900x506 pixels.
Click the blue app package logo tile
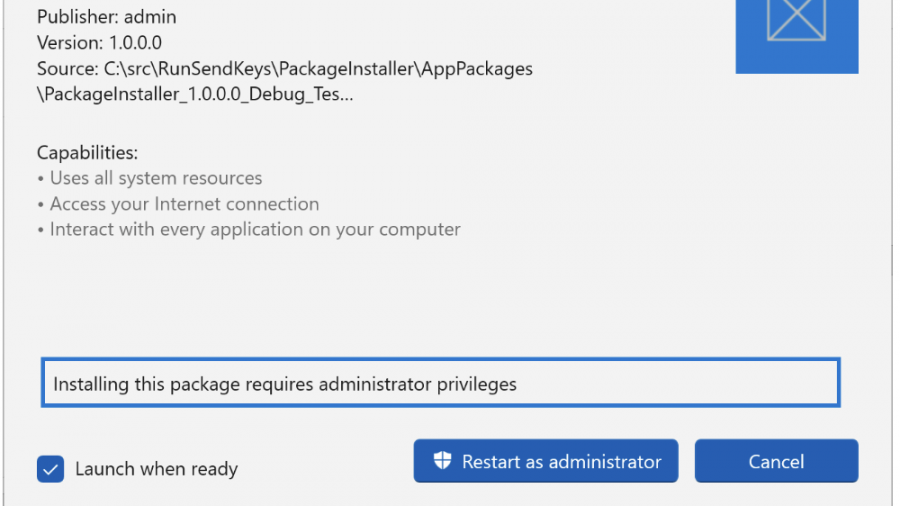click(x=797, y=36)
